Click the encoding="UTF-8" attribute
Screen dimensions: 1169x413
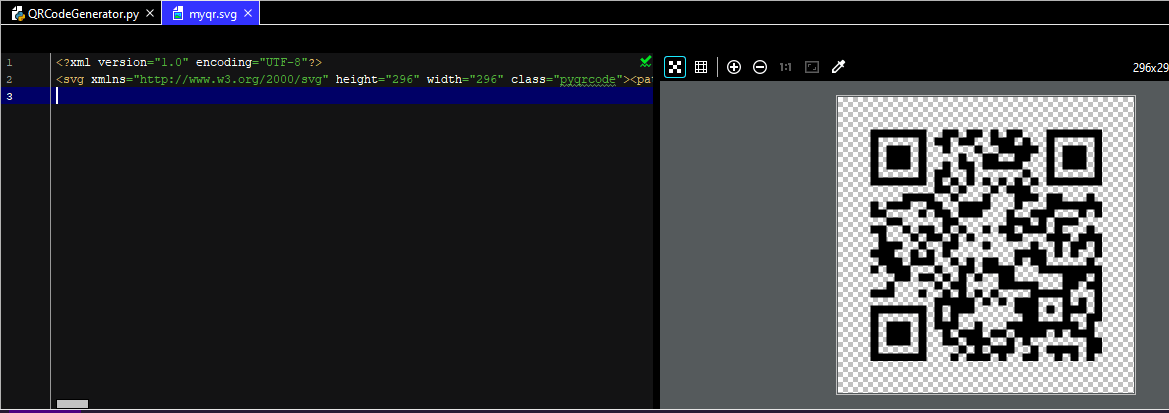(252, 63)
